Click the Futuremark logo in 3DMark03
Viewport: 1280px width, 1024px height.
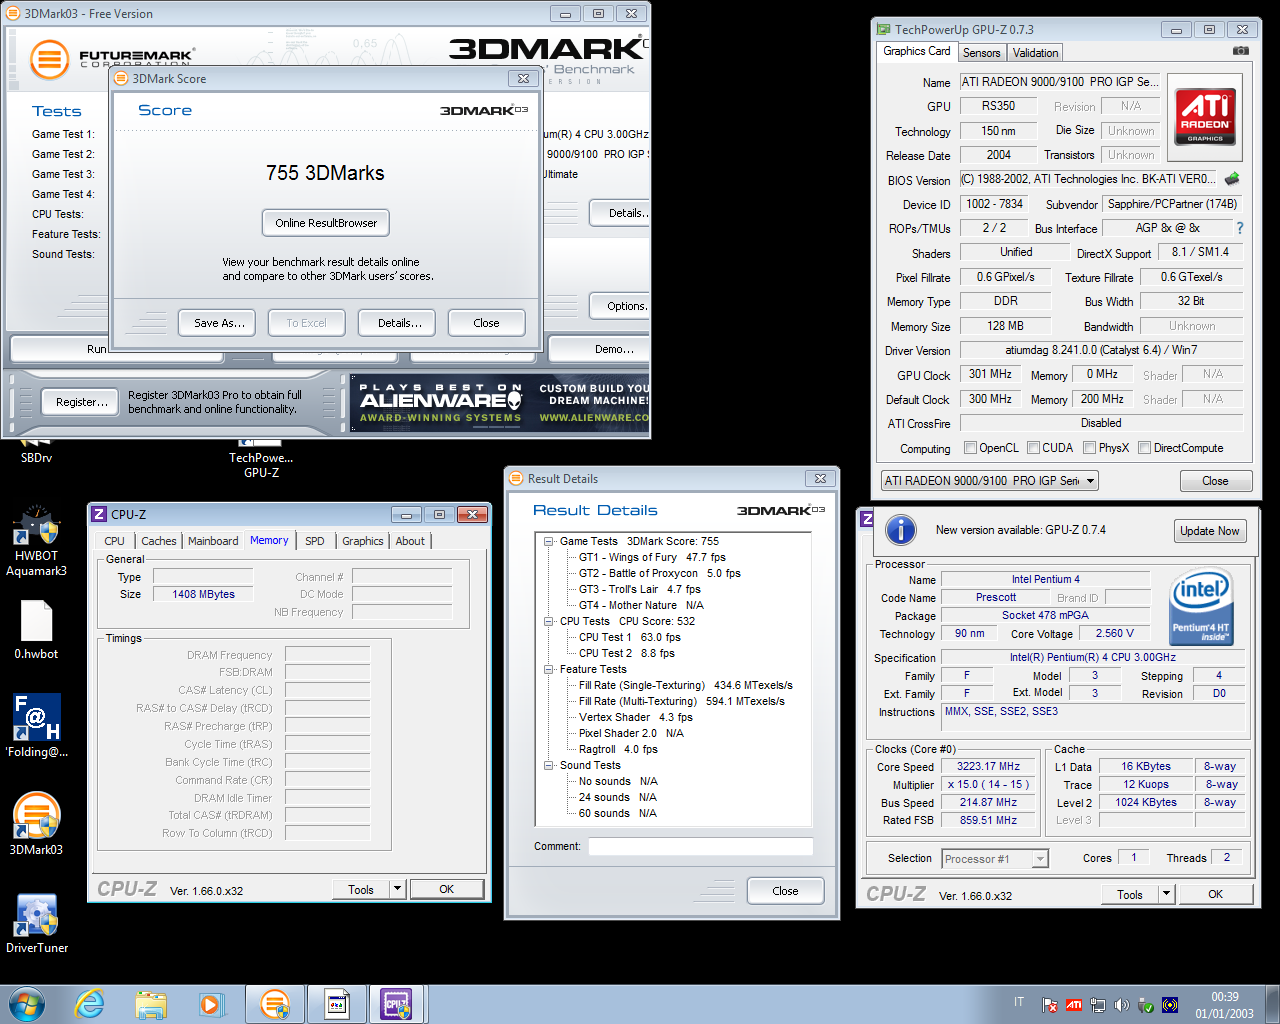[112, 59]
